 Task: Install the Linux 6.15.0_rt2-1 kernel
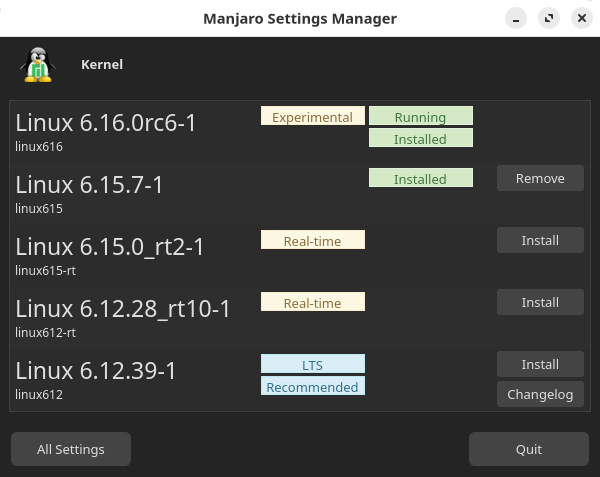(x=540, y=240)
